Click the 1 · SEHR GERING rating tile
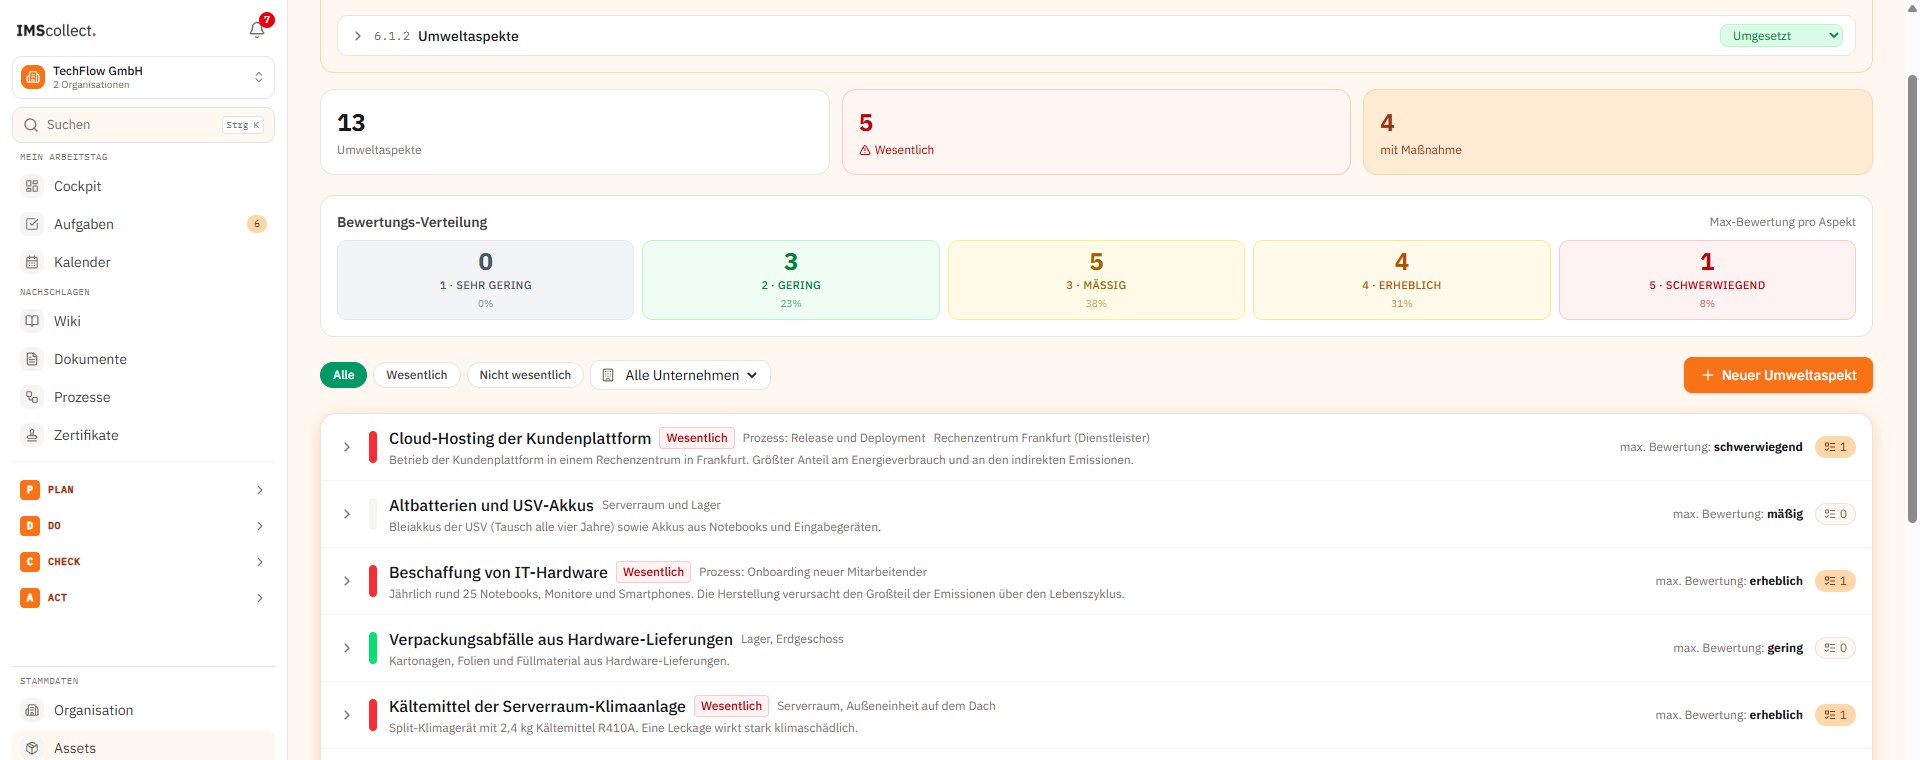 coord(485,280)
